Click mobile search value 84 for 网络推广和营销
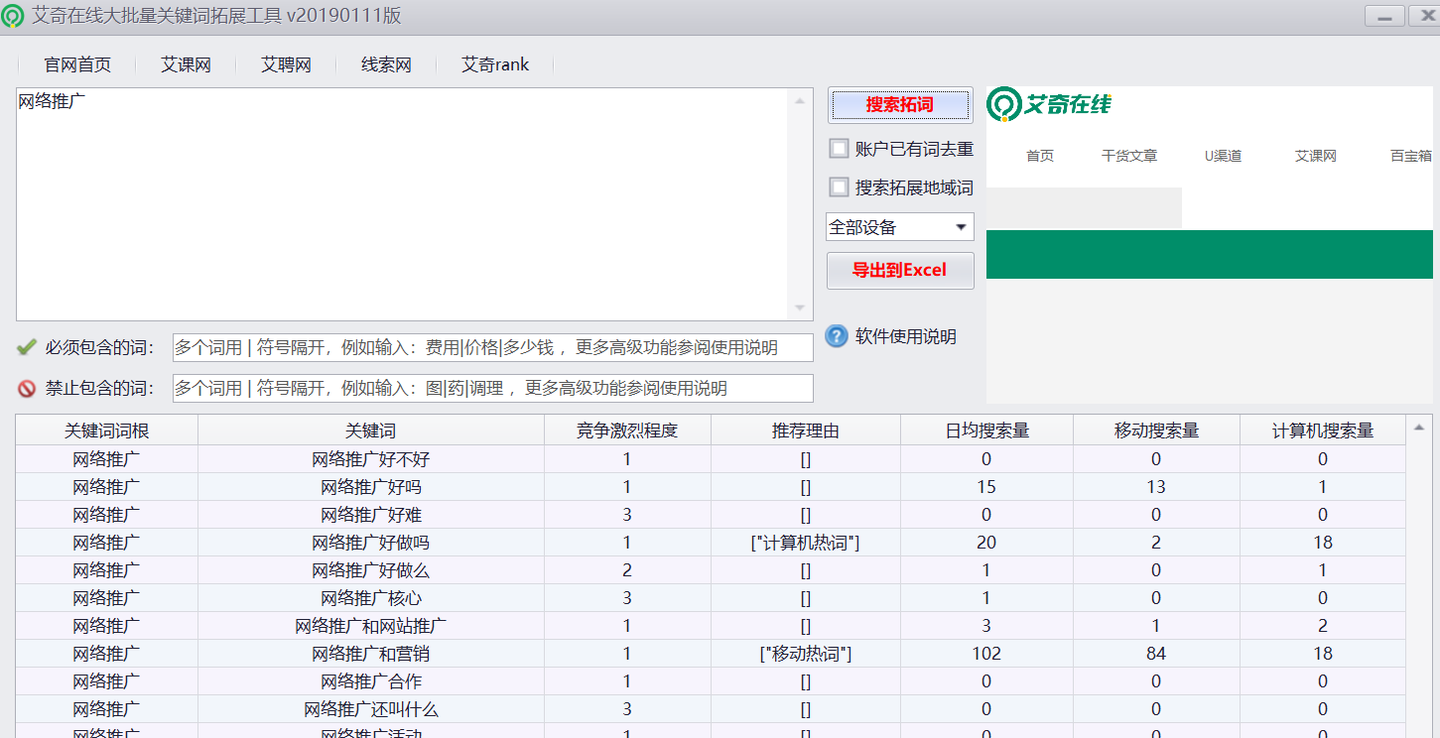This screenshot has height=738, width=1440. pos(1156,654)
